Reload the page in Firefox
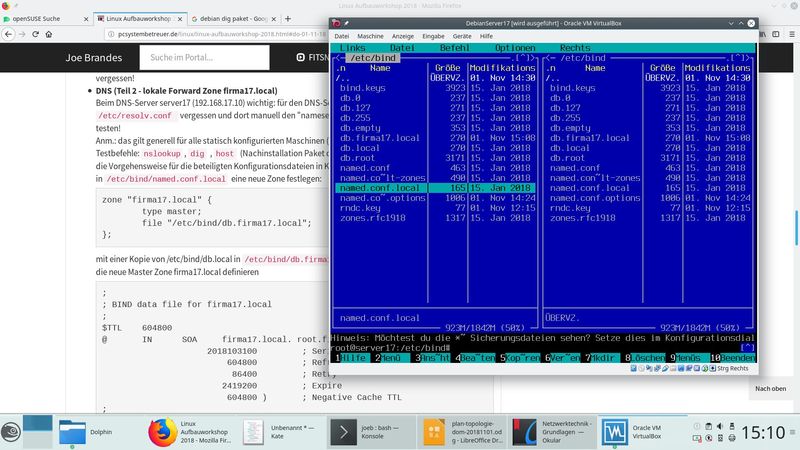This screenshot has height=450, width=800. [35, 34]
